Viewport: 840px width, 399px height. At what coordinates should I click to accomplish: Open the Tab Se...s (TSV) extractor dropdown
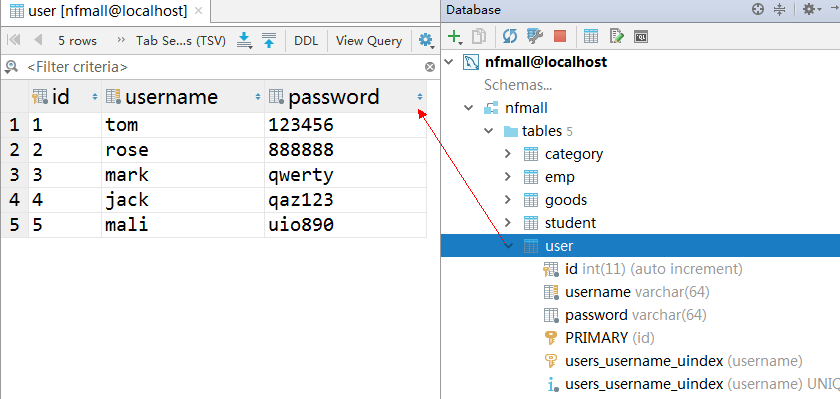click(181, 41)
